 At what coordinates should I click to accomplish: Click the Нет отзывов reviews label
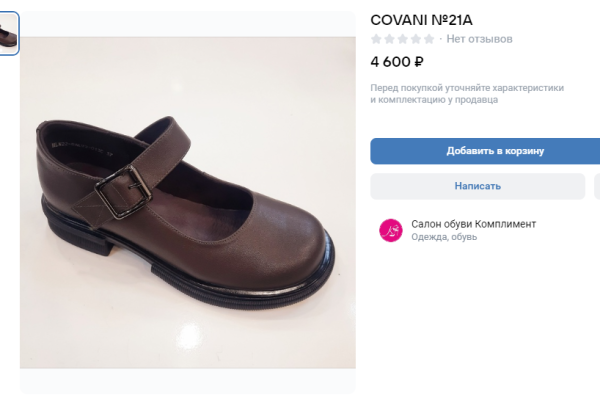(x=479, y=39)
